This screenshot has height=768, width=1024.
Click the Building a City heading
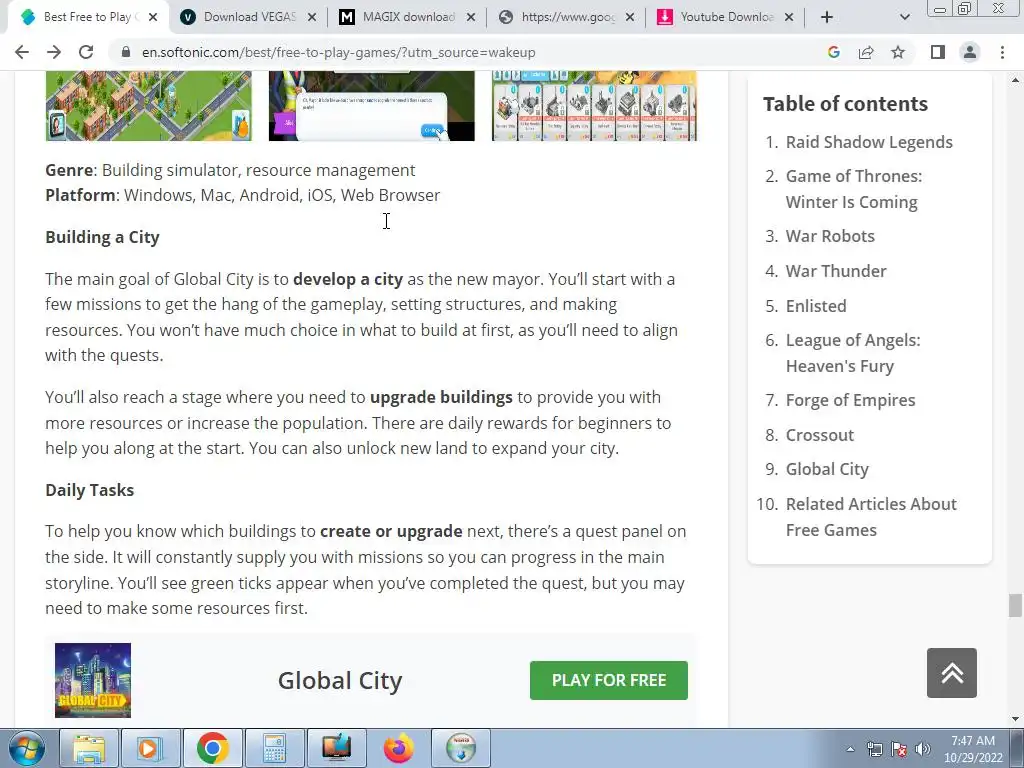point(103,237)
